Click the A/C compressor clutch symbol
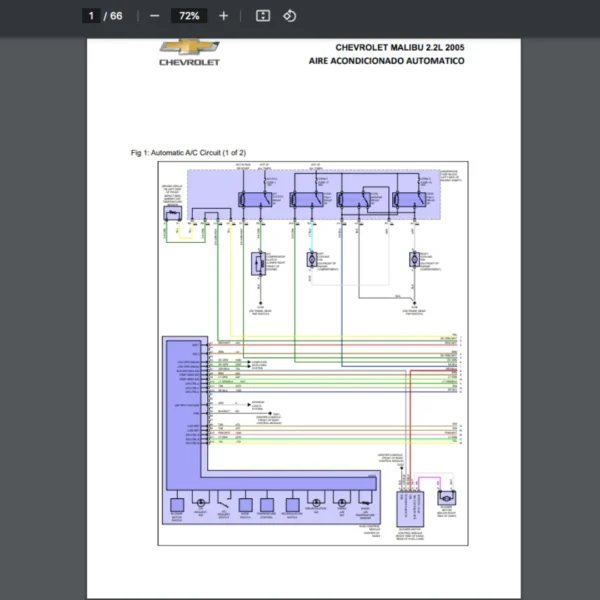 click(x=259, y=262)
